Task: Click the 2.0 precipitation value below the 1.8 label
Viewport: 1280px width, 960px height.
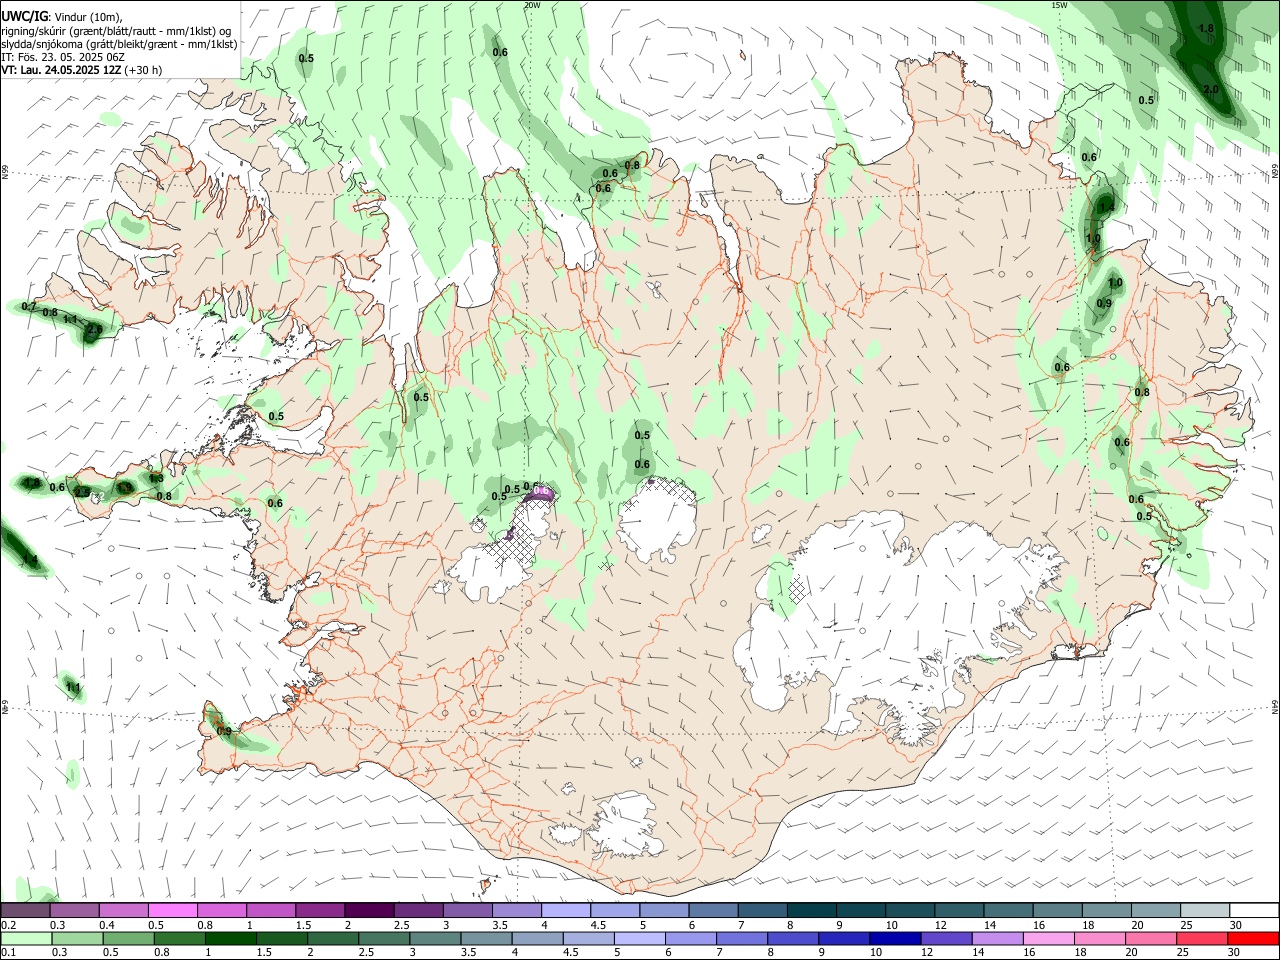Action: (x=1210, y=90)
